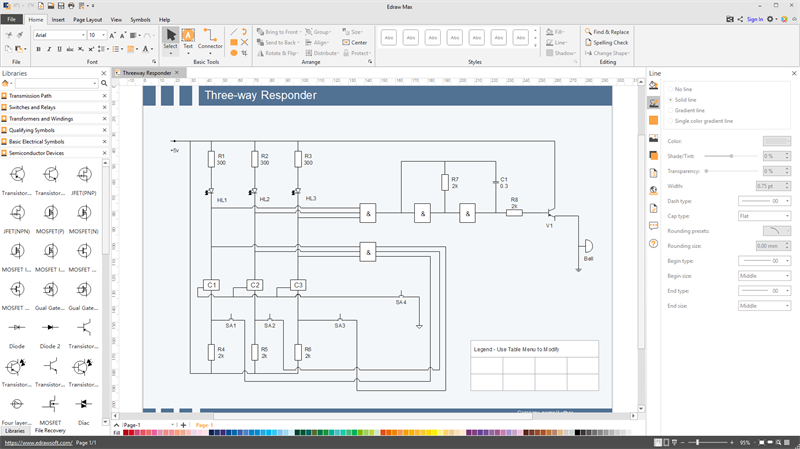Switch to the Symbols ribbon tab
Image resolution: width=800 pixels, height=449 pixels.
pyautogui.click(x=140, y=20)
